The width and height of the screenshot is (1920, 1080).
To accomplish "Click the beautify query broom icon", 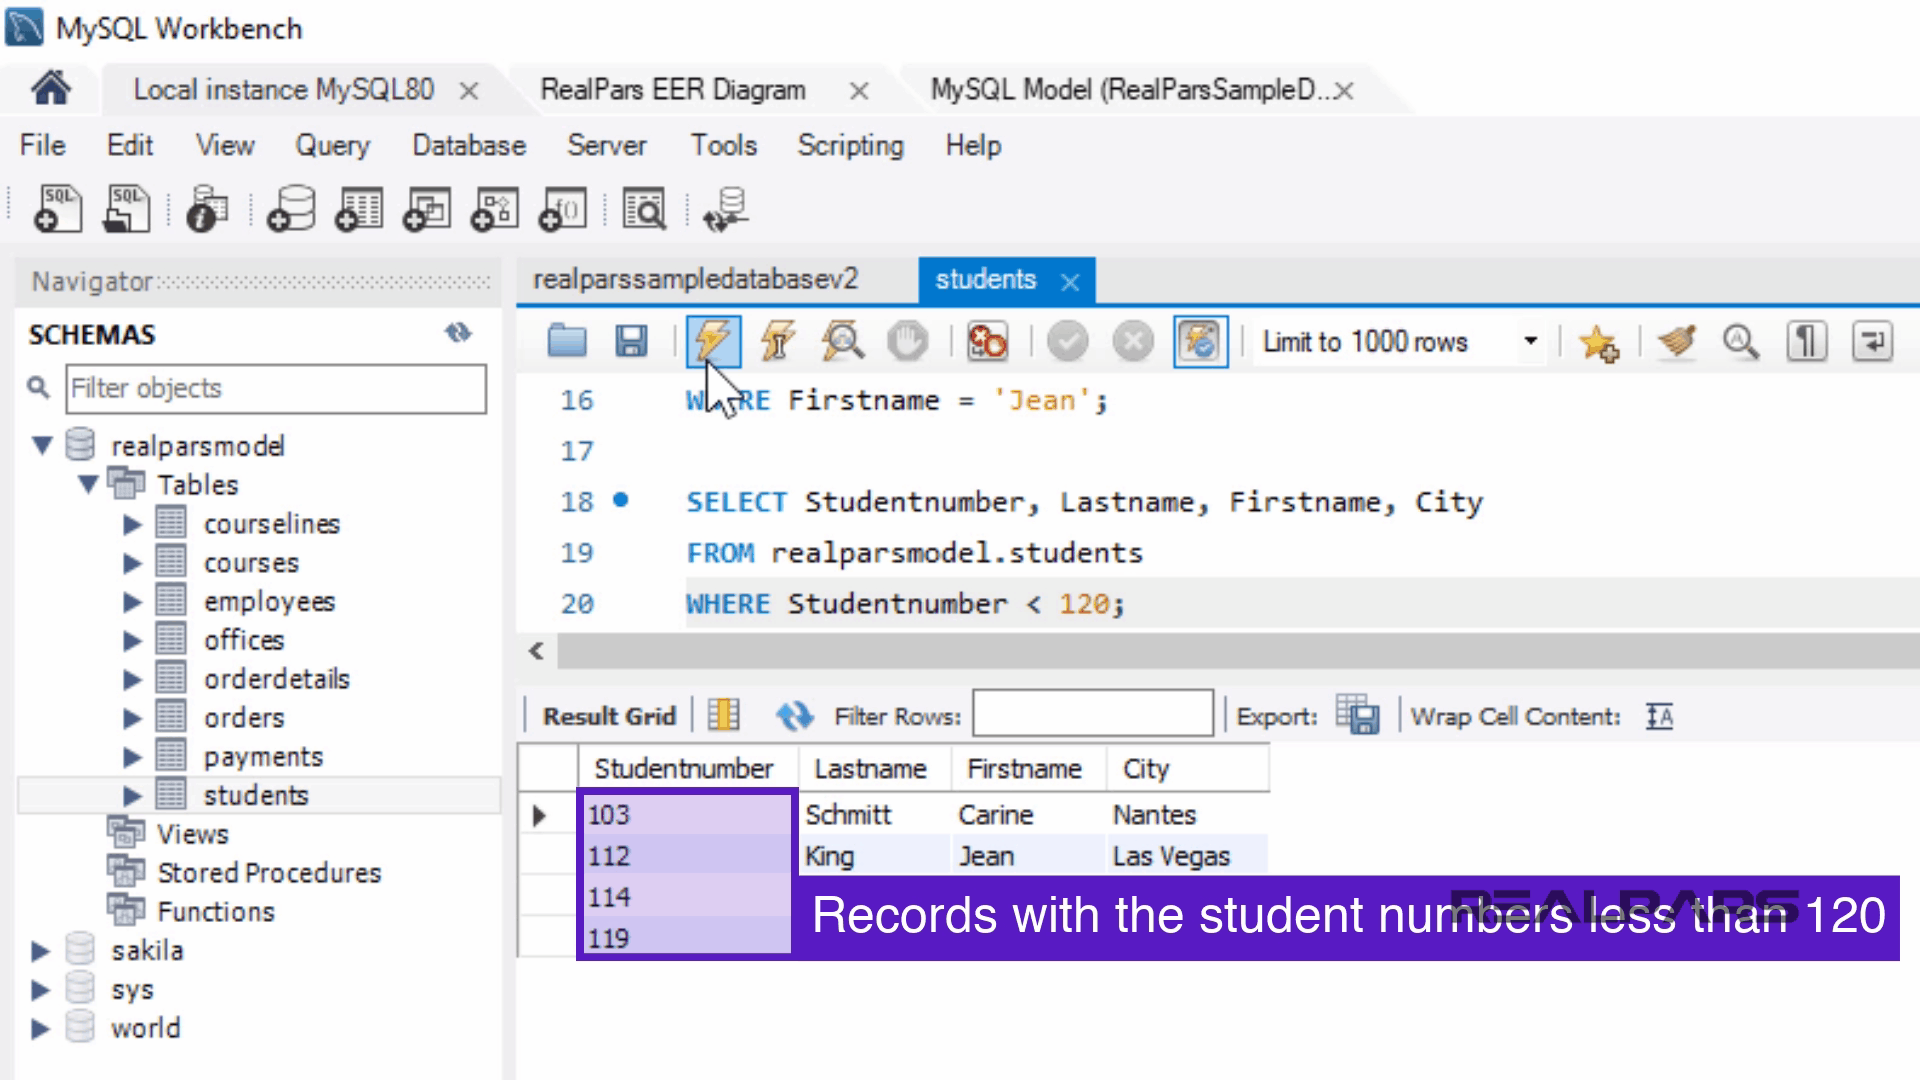I will point(1677,342).
